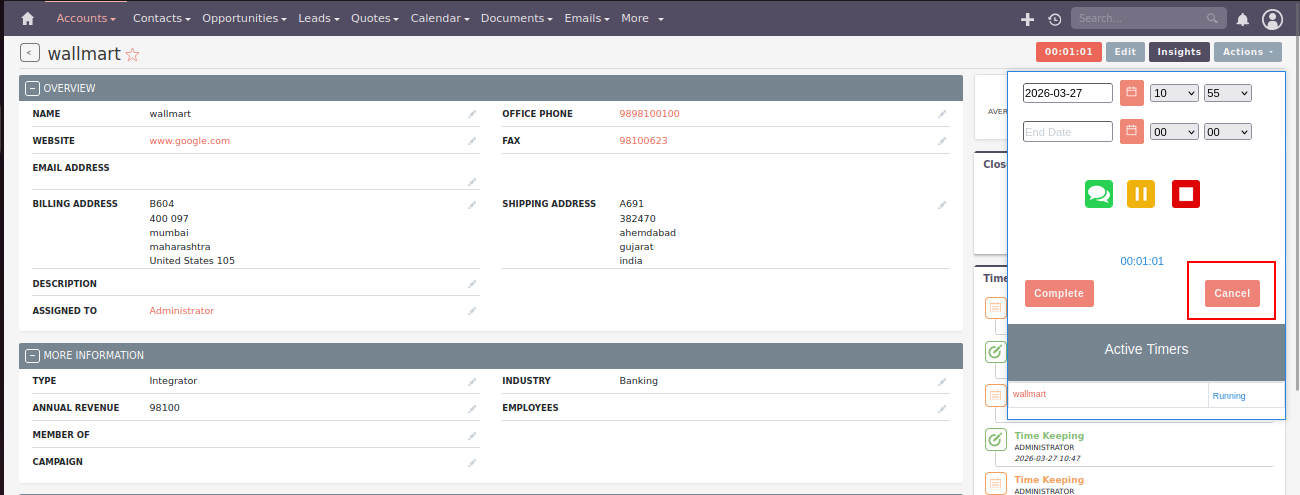Open the start minute dropdown showing 55
This screenshot has width=1300, height=495.
[x=1228, y=93]
